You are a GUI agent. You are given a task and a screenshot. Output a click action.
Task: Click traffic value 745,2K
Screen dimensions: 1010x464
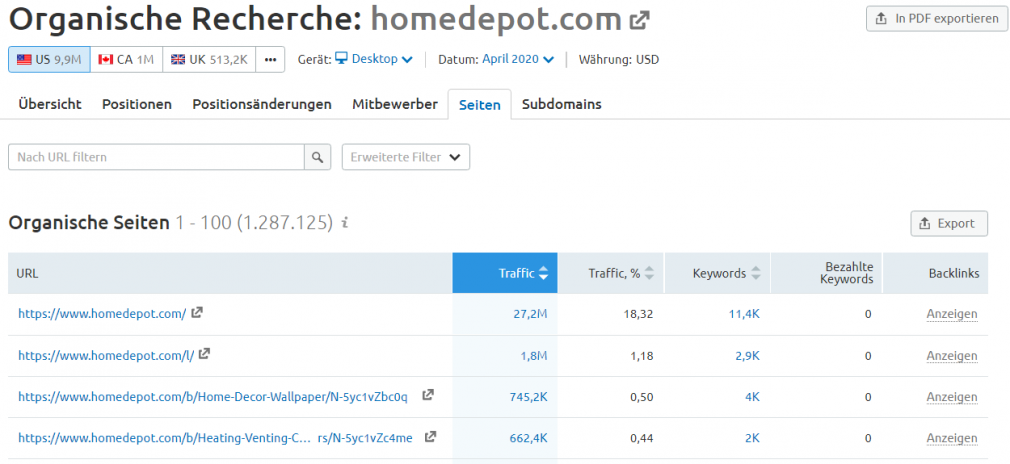click(x=529, y=396)
